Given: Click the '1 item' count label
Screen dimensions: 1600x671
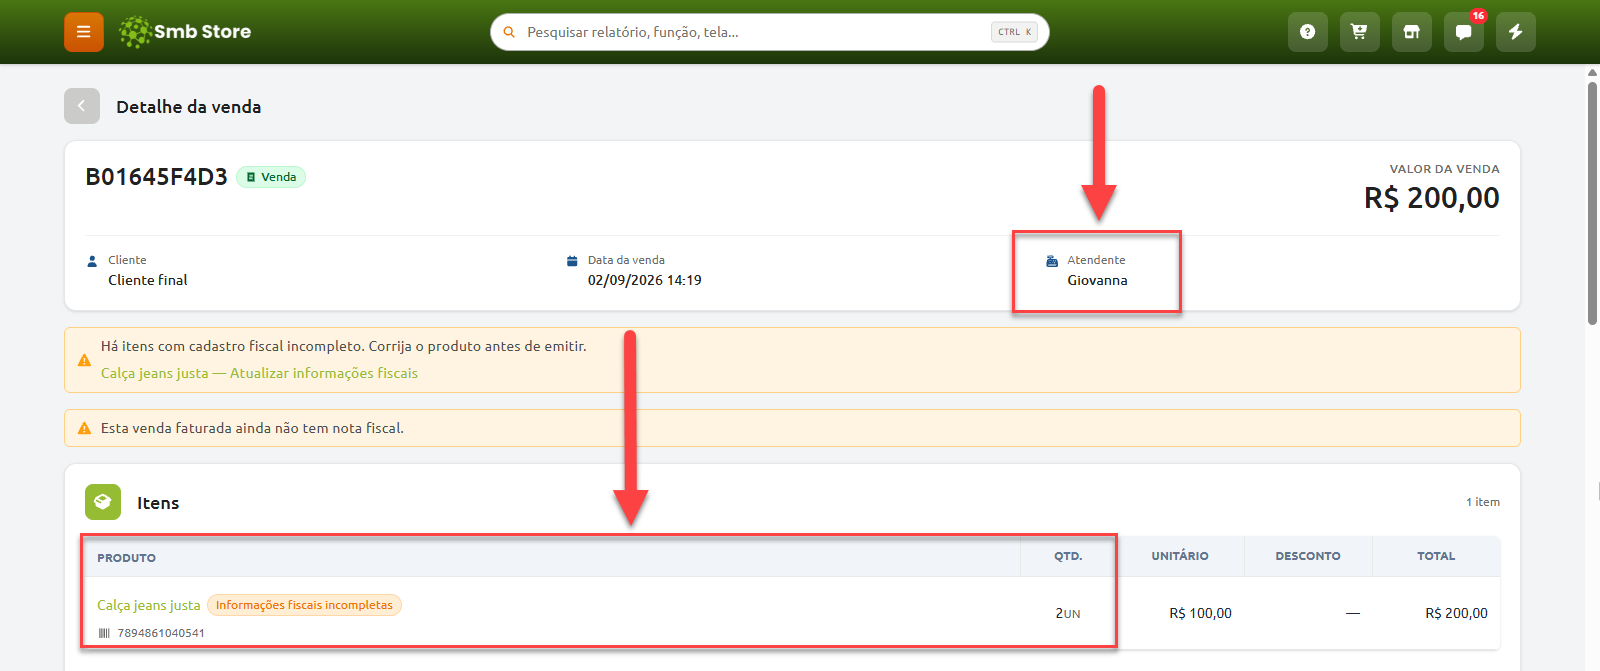Looking at the screenshot, I should (x=1482, y=502).
